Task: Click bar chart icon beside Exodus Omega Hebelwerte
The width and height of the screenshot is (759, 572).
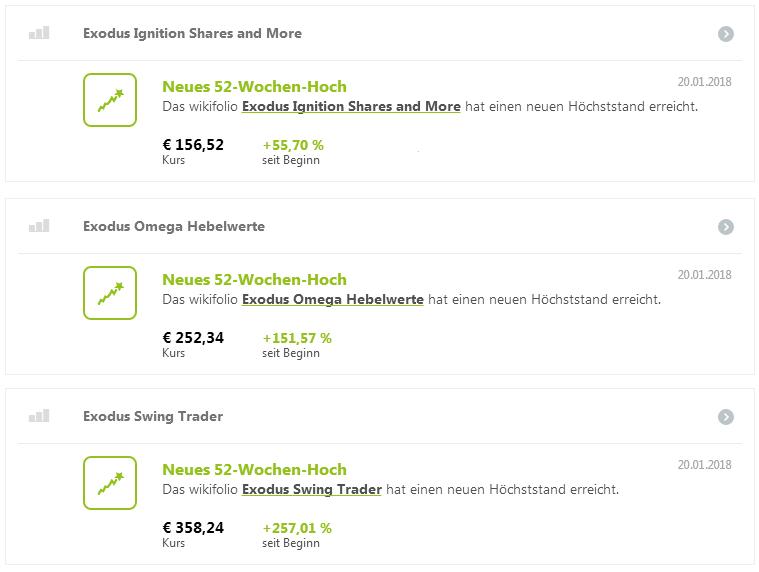Action: pos(39,226)
